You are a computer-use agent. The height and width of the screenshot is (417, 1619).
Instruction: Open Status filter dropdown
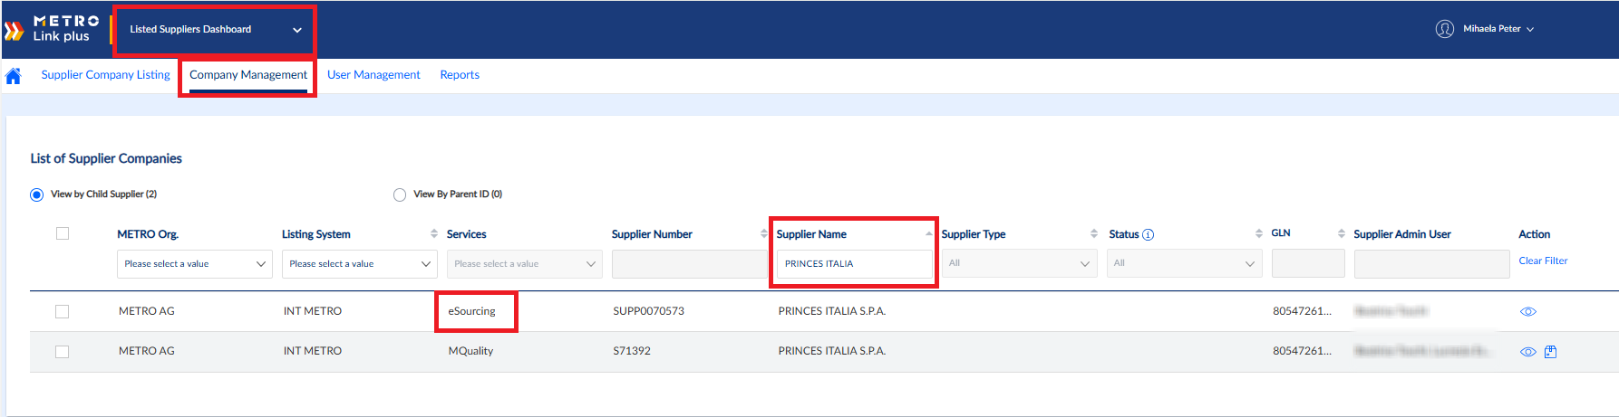pyautogui.click(x=1184, y=264)
